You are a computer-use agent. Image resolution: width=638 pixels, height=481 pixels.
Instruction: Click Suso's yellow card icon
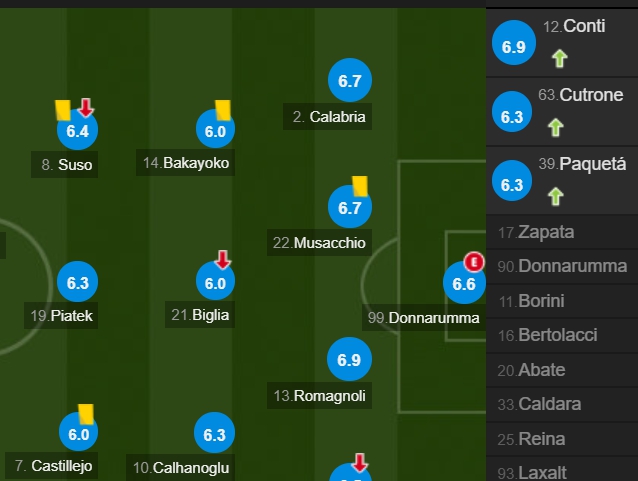pos(63,110)
